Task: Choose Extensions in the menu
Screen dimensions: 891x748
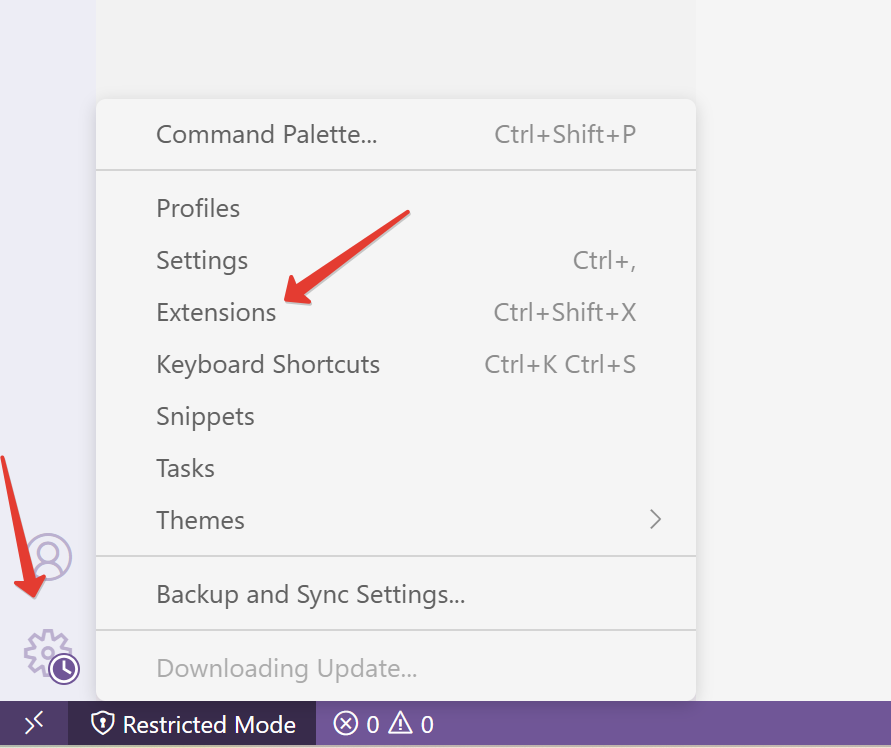Action: point(216,312)
